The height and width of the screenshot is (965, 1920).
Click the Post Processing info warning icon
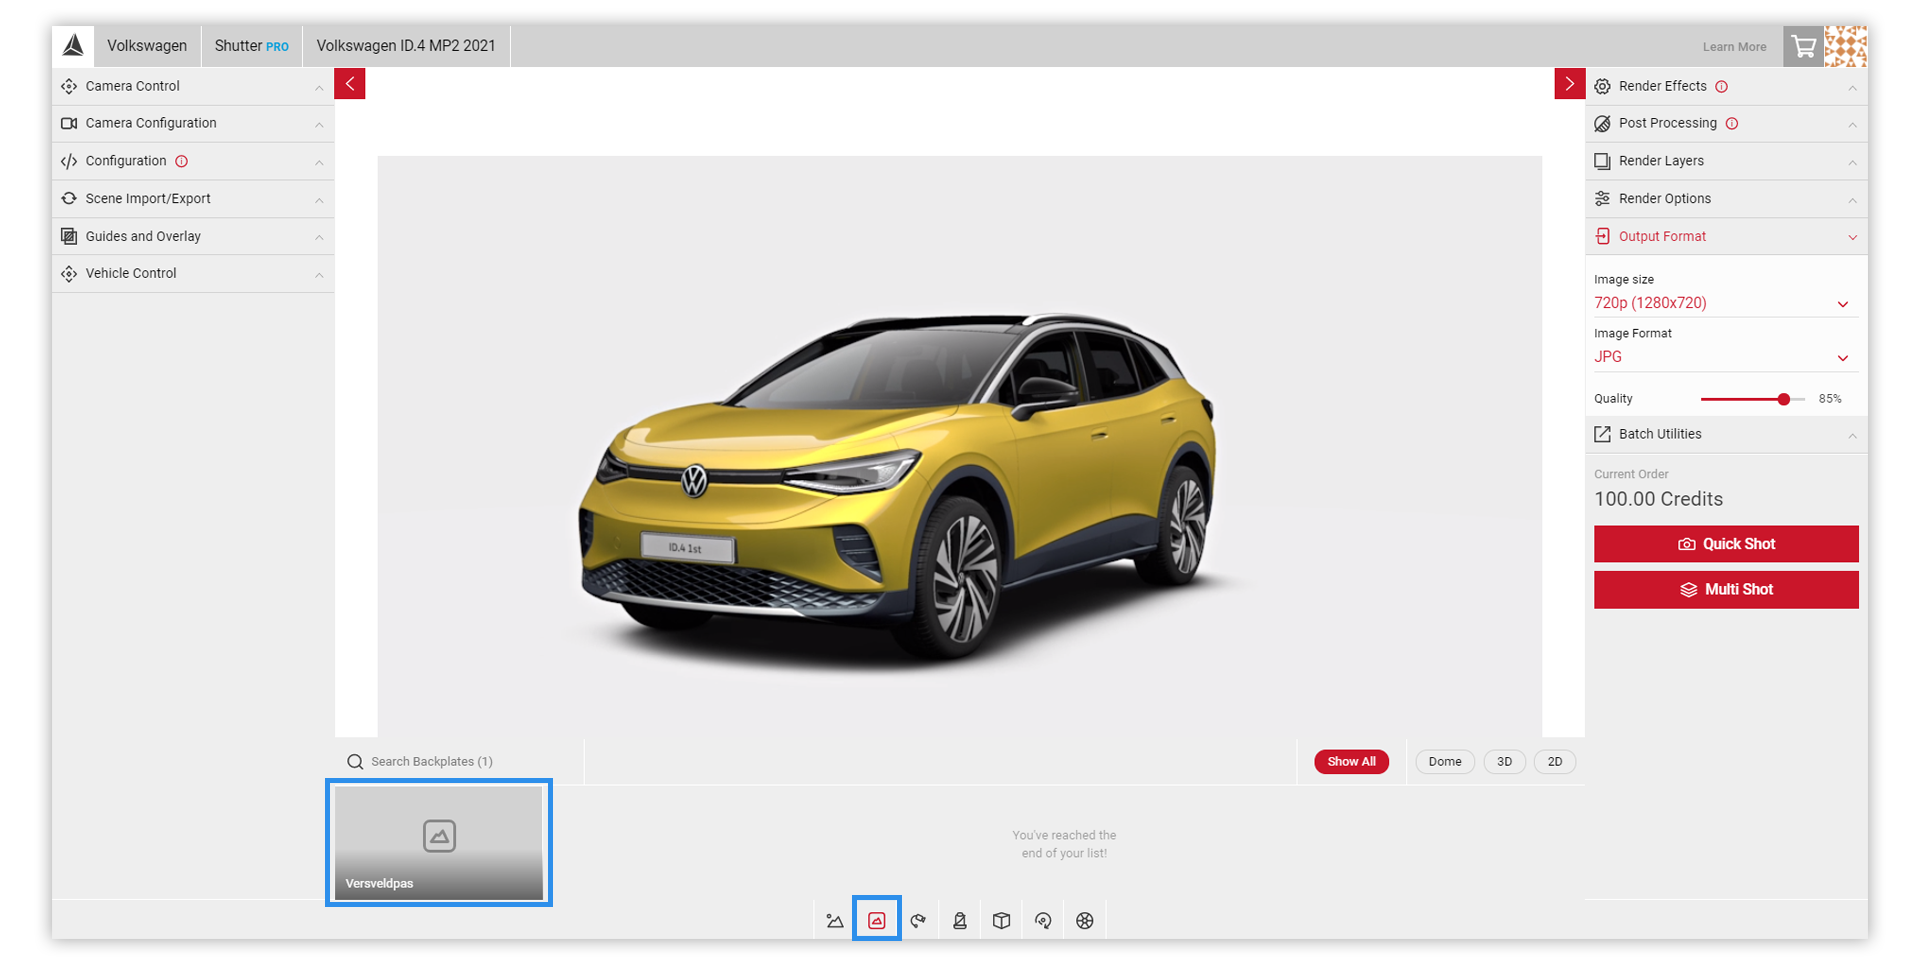[x=1732, y=124]
